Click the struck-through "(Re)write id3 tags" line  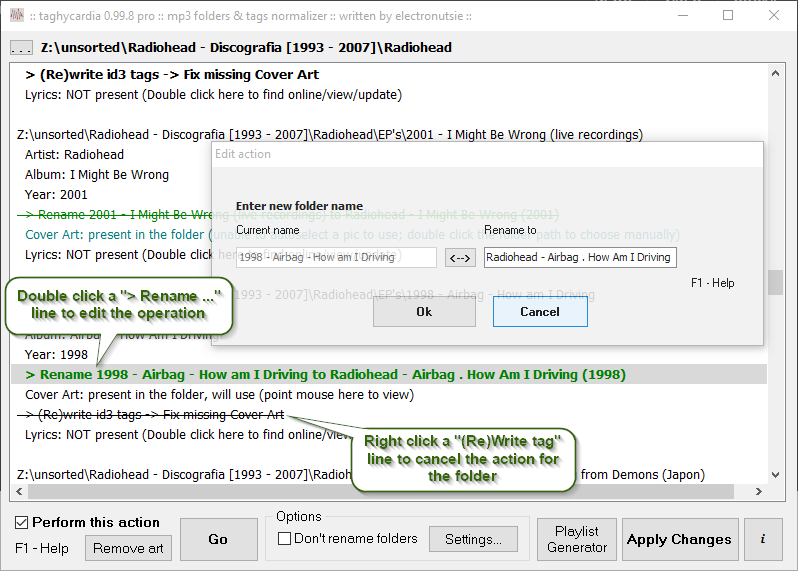[151, 415]
